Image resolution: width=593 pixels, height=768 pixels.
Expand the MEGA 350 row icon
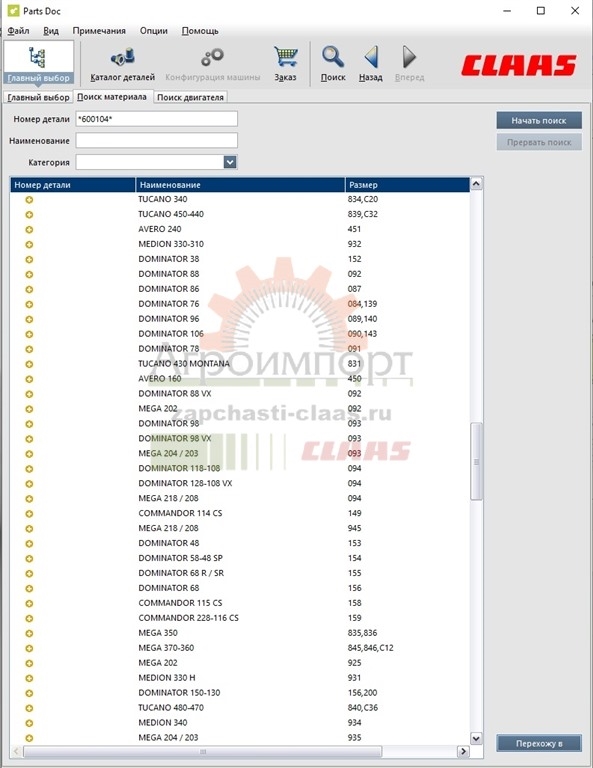[29, 633]
